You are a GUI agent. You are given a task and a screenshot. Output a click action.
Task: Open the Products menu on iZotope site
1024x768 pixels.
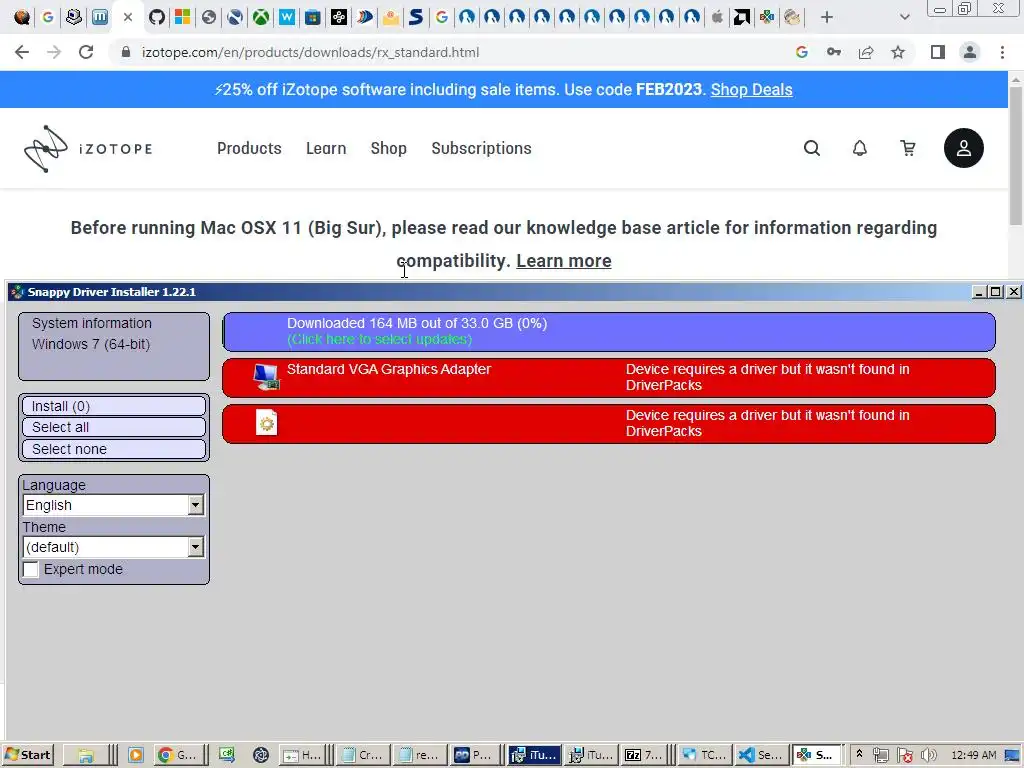point(249,148)
